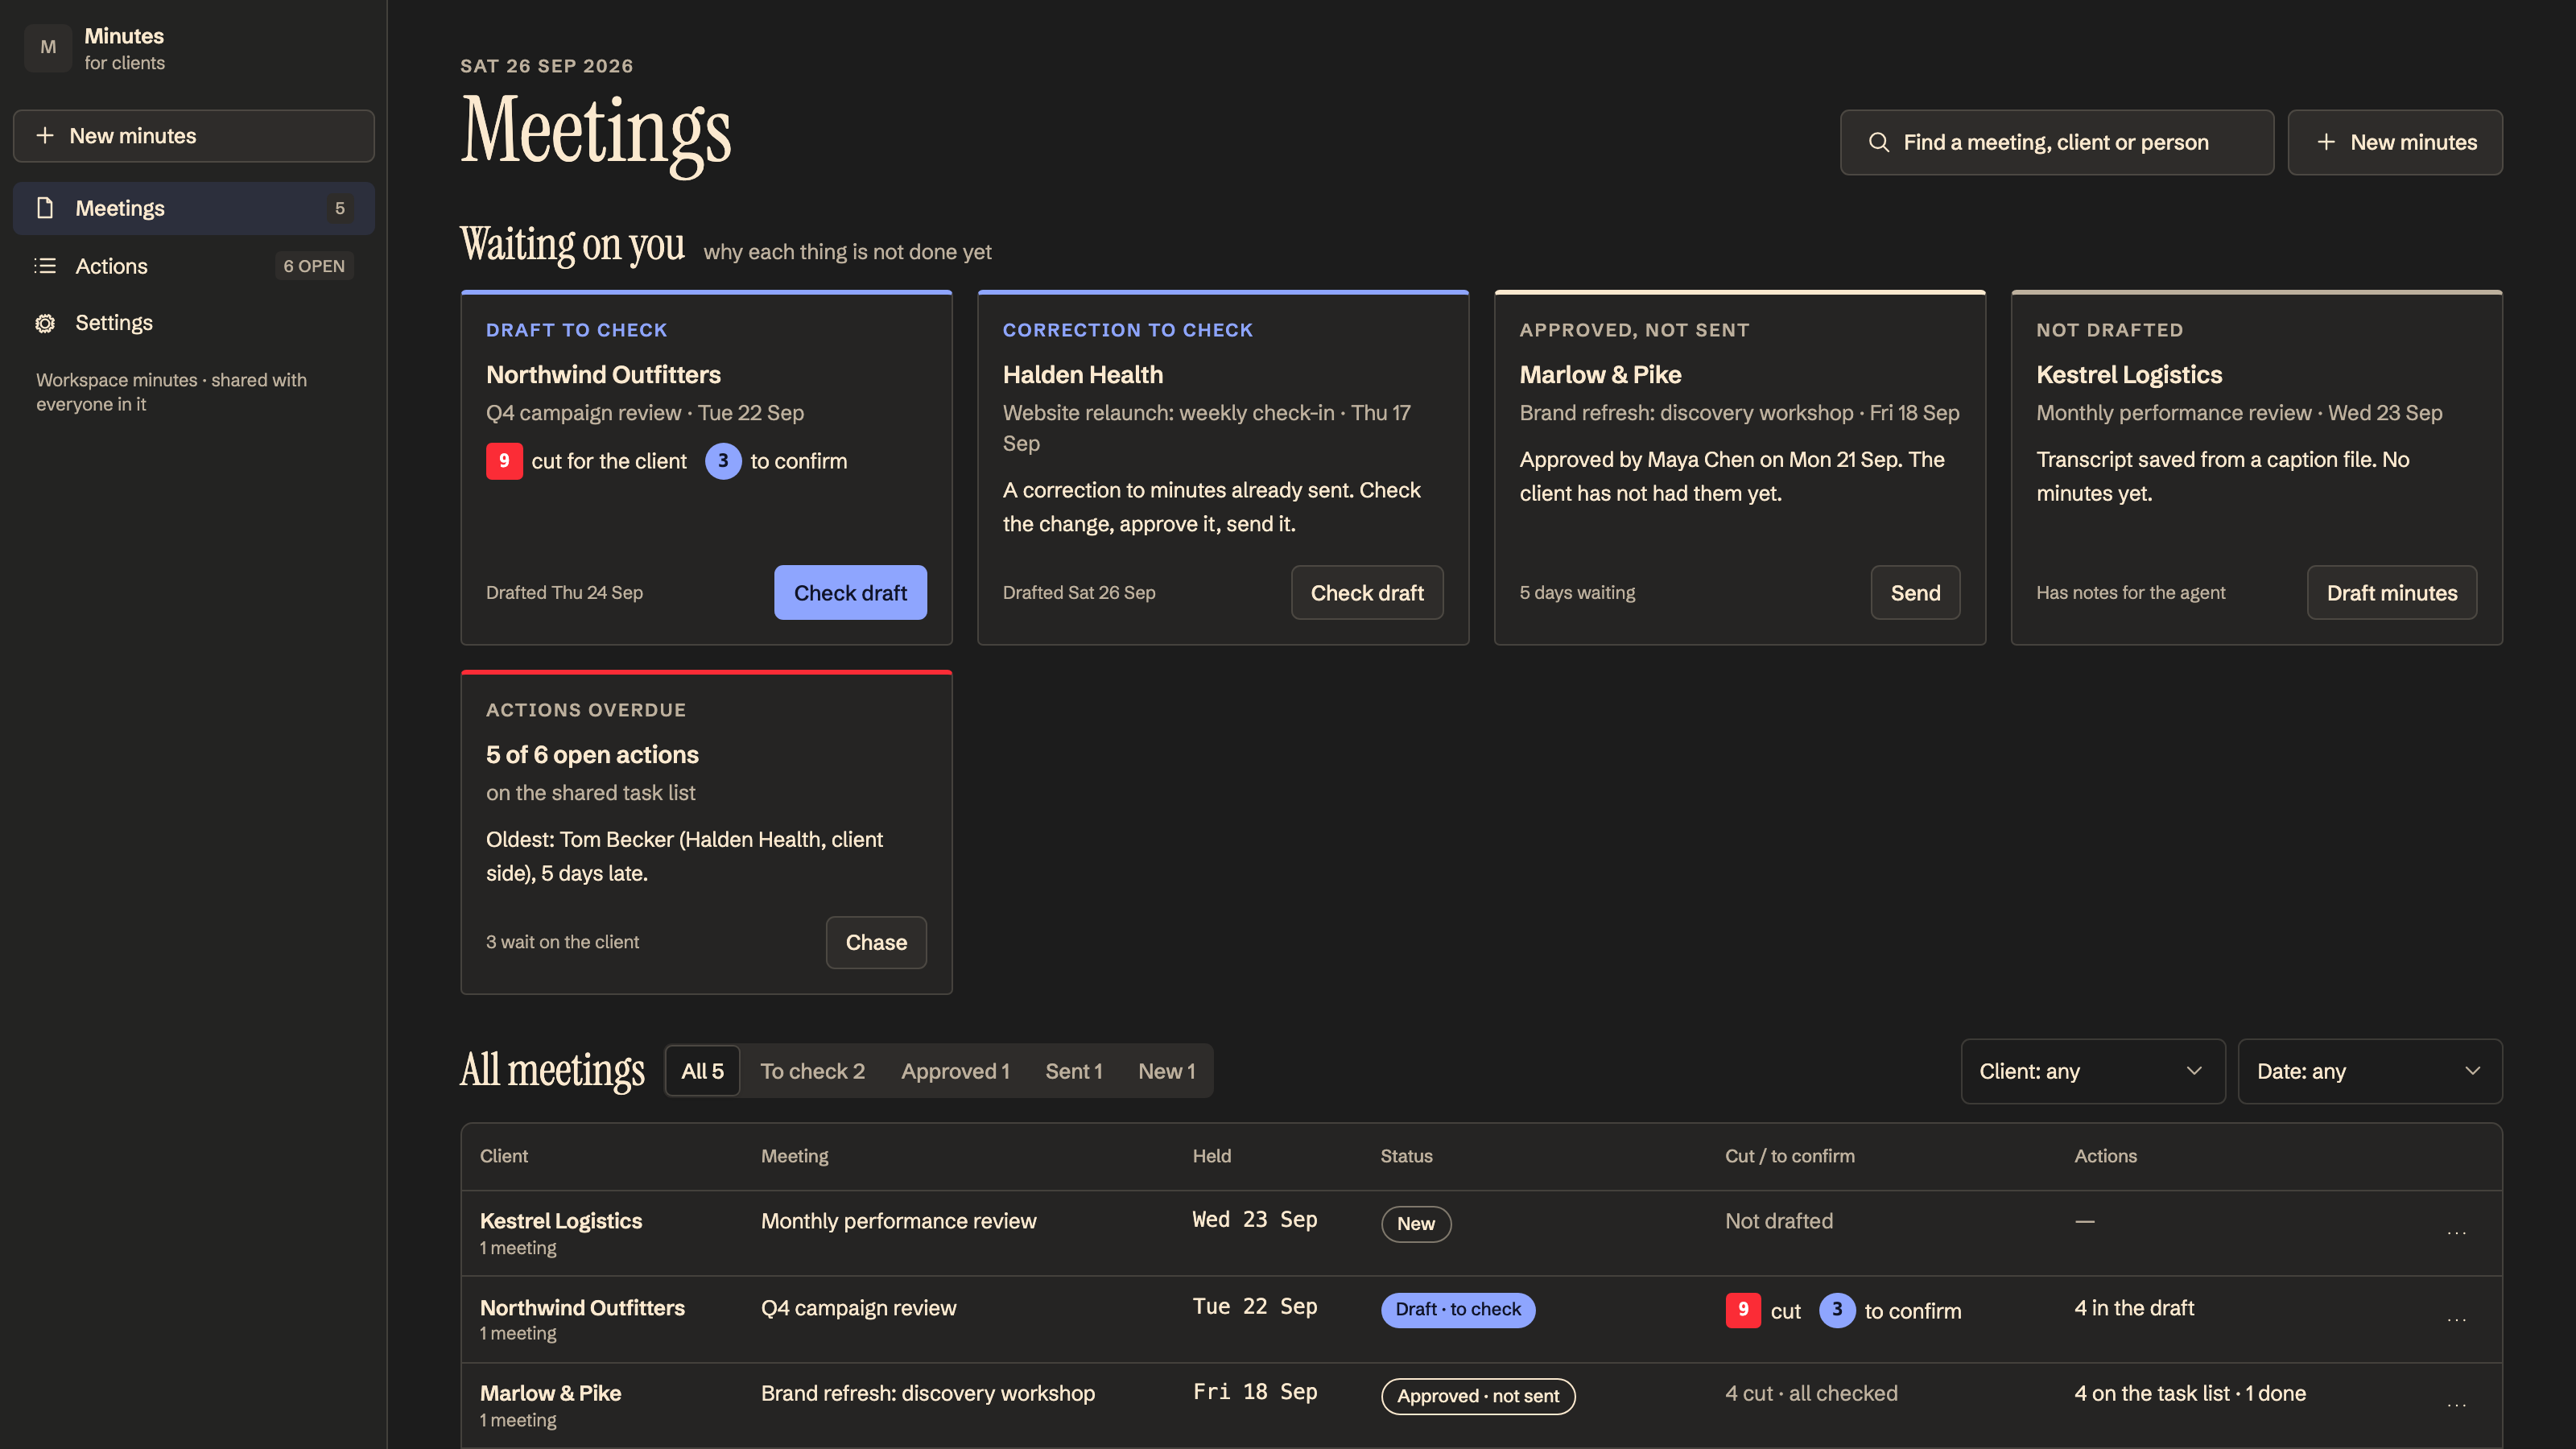Click Northwind Outfitters in the meetings table

[582, 1308]
